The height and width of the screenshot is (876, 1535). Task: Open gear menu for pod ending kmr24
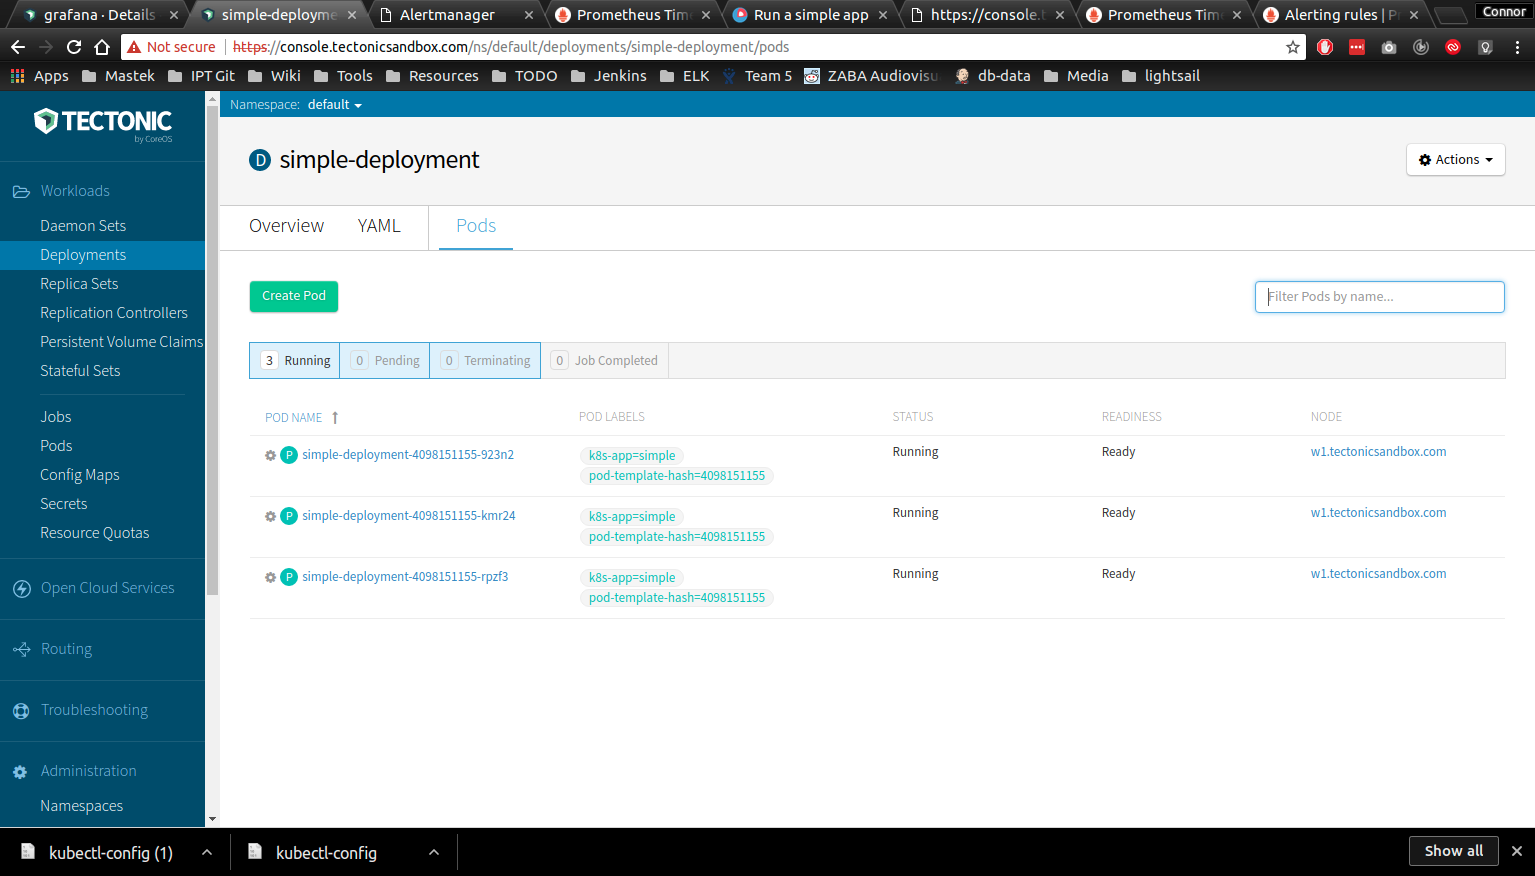tap(270, 516)
